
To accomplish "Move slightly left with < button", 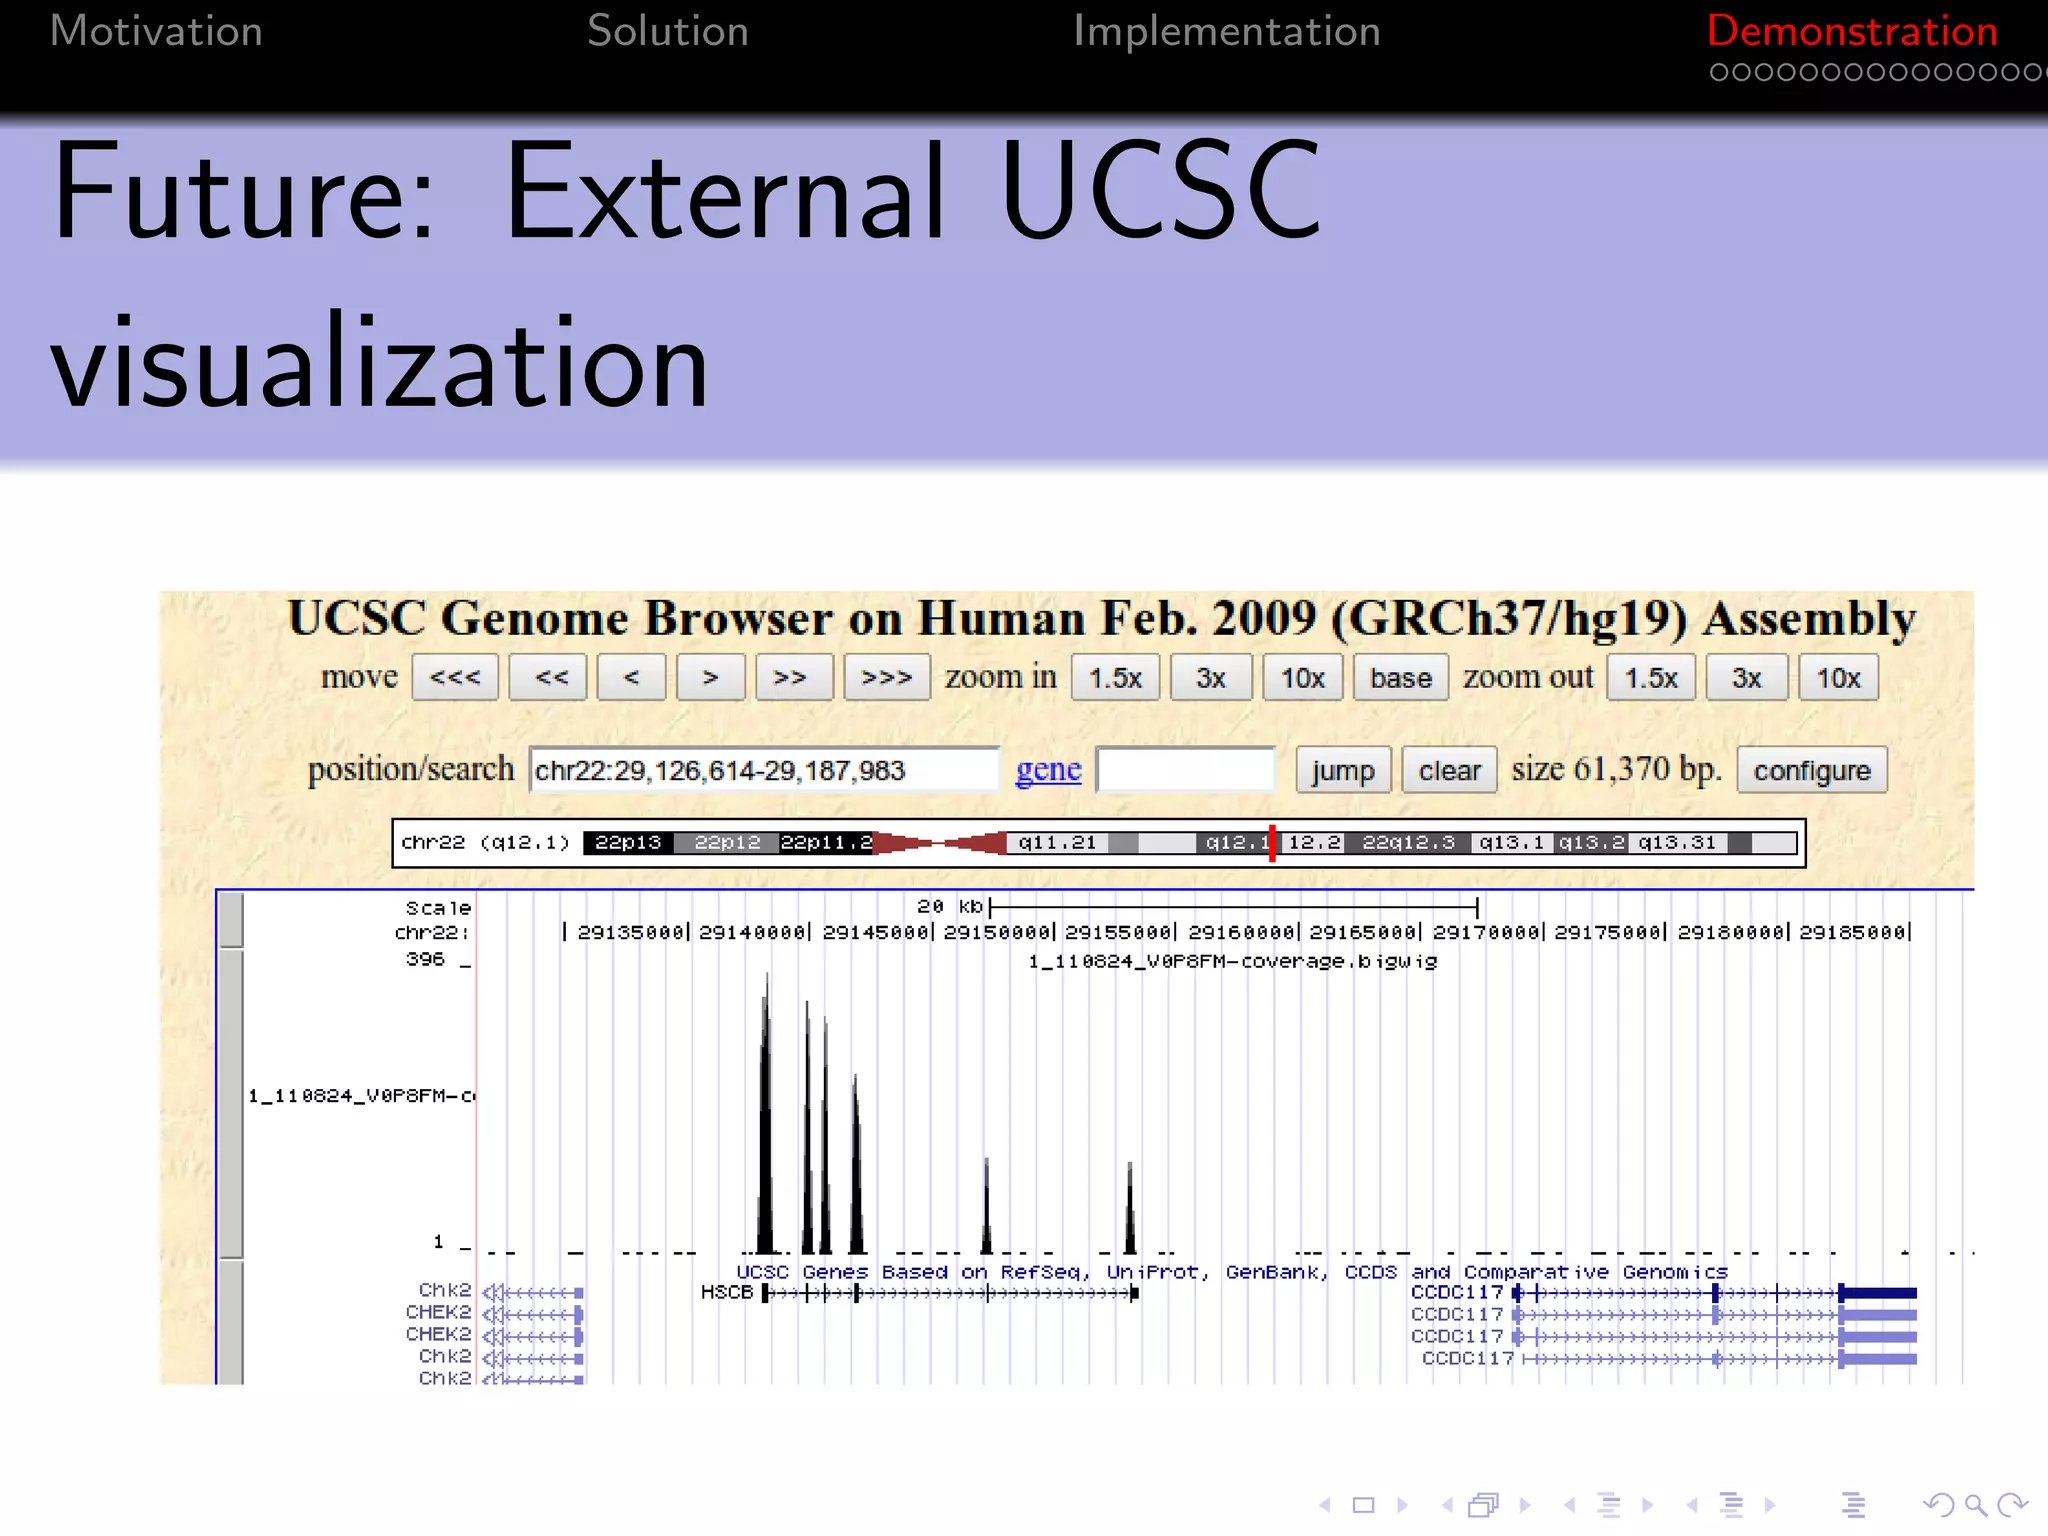I will [631, 678].
